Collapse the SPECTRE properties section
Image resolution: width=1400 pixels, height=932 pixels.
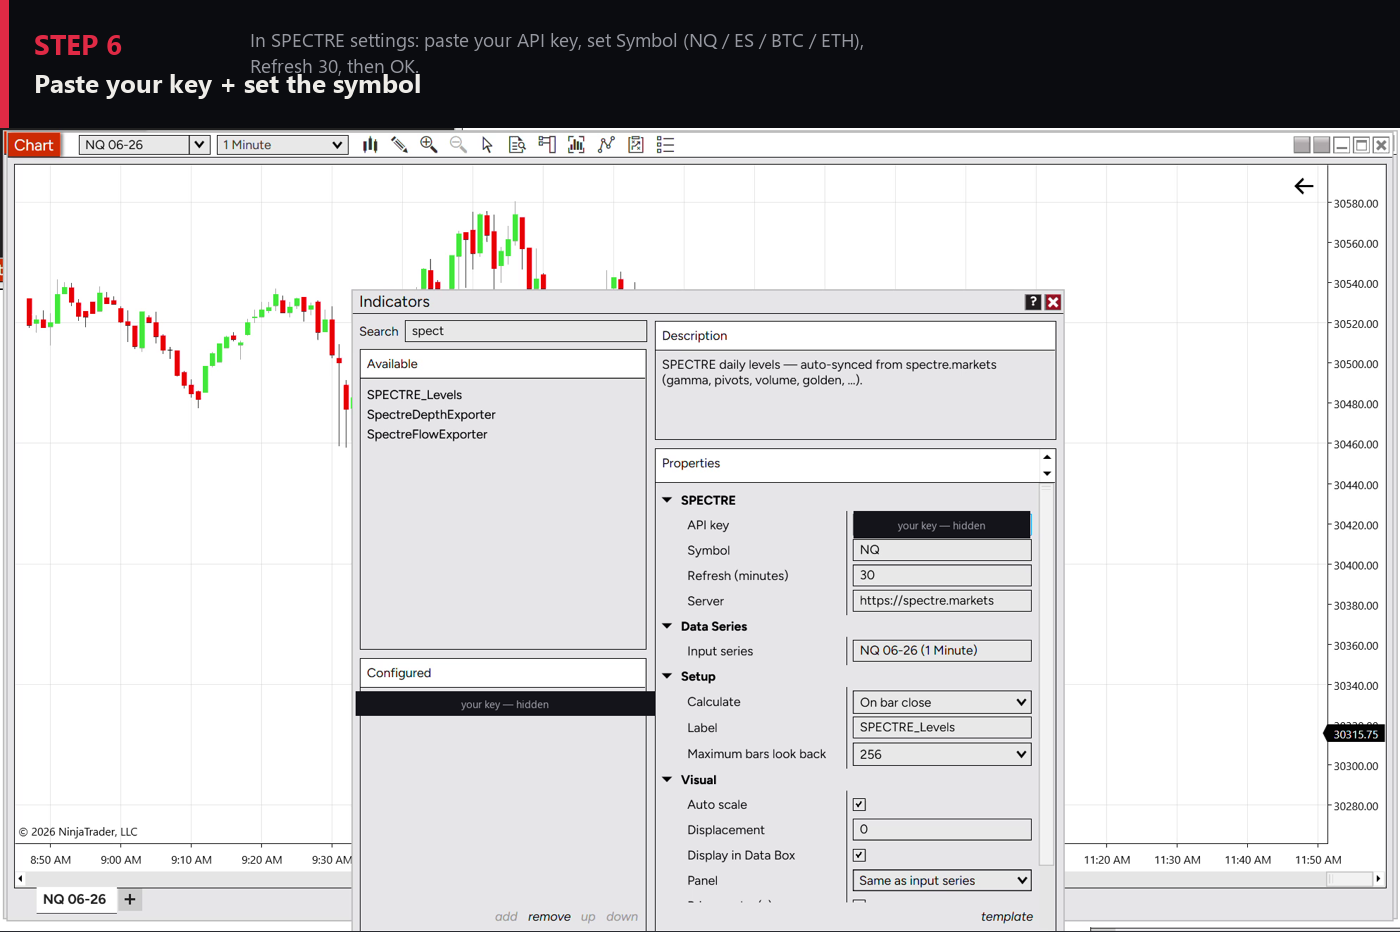(667, 500)
